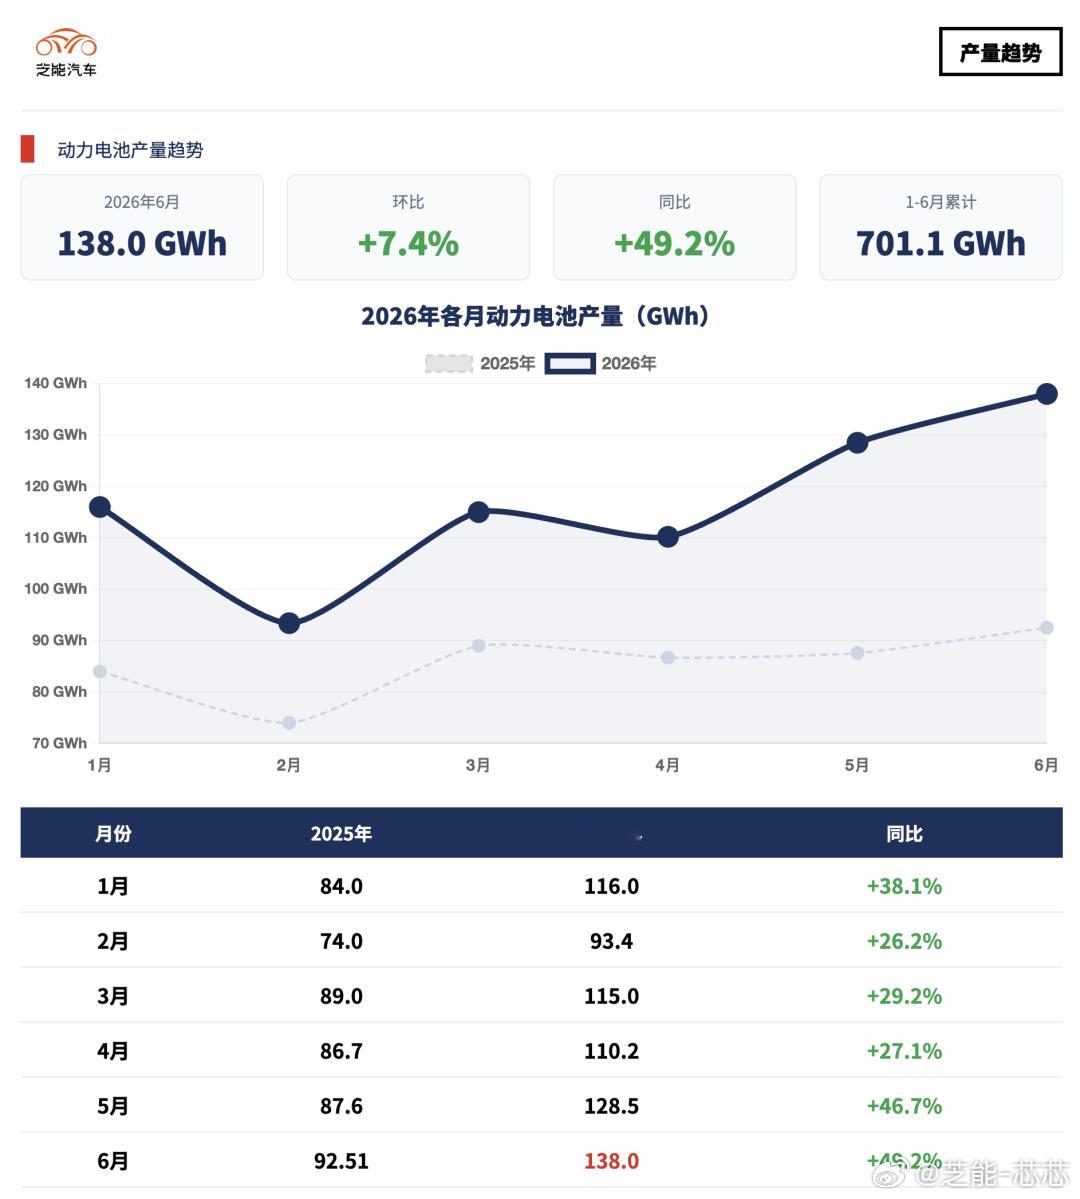
Task: Click the +46.7% cell
Action: point(904,1106)
